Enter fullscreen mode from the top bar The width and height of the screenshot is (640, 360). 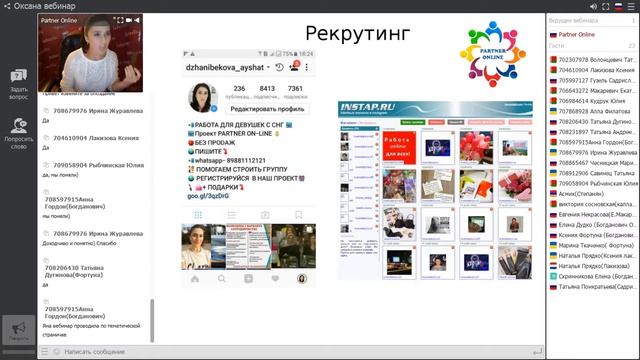click(606, 7)
